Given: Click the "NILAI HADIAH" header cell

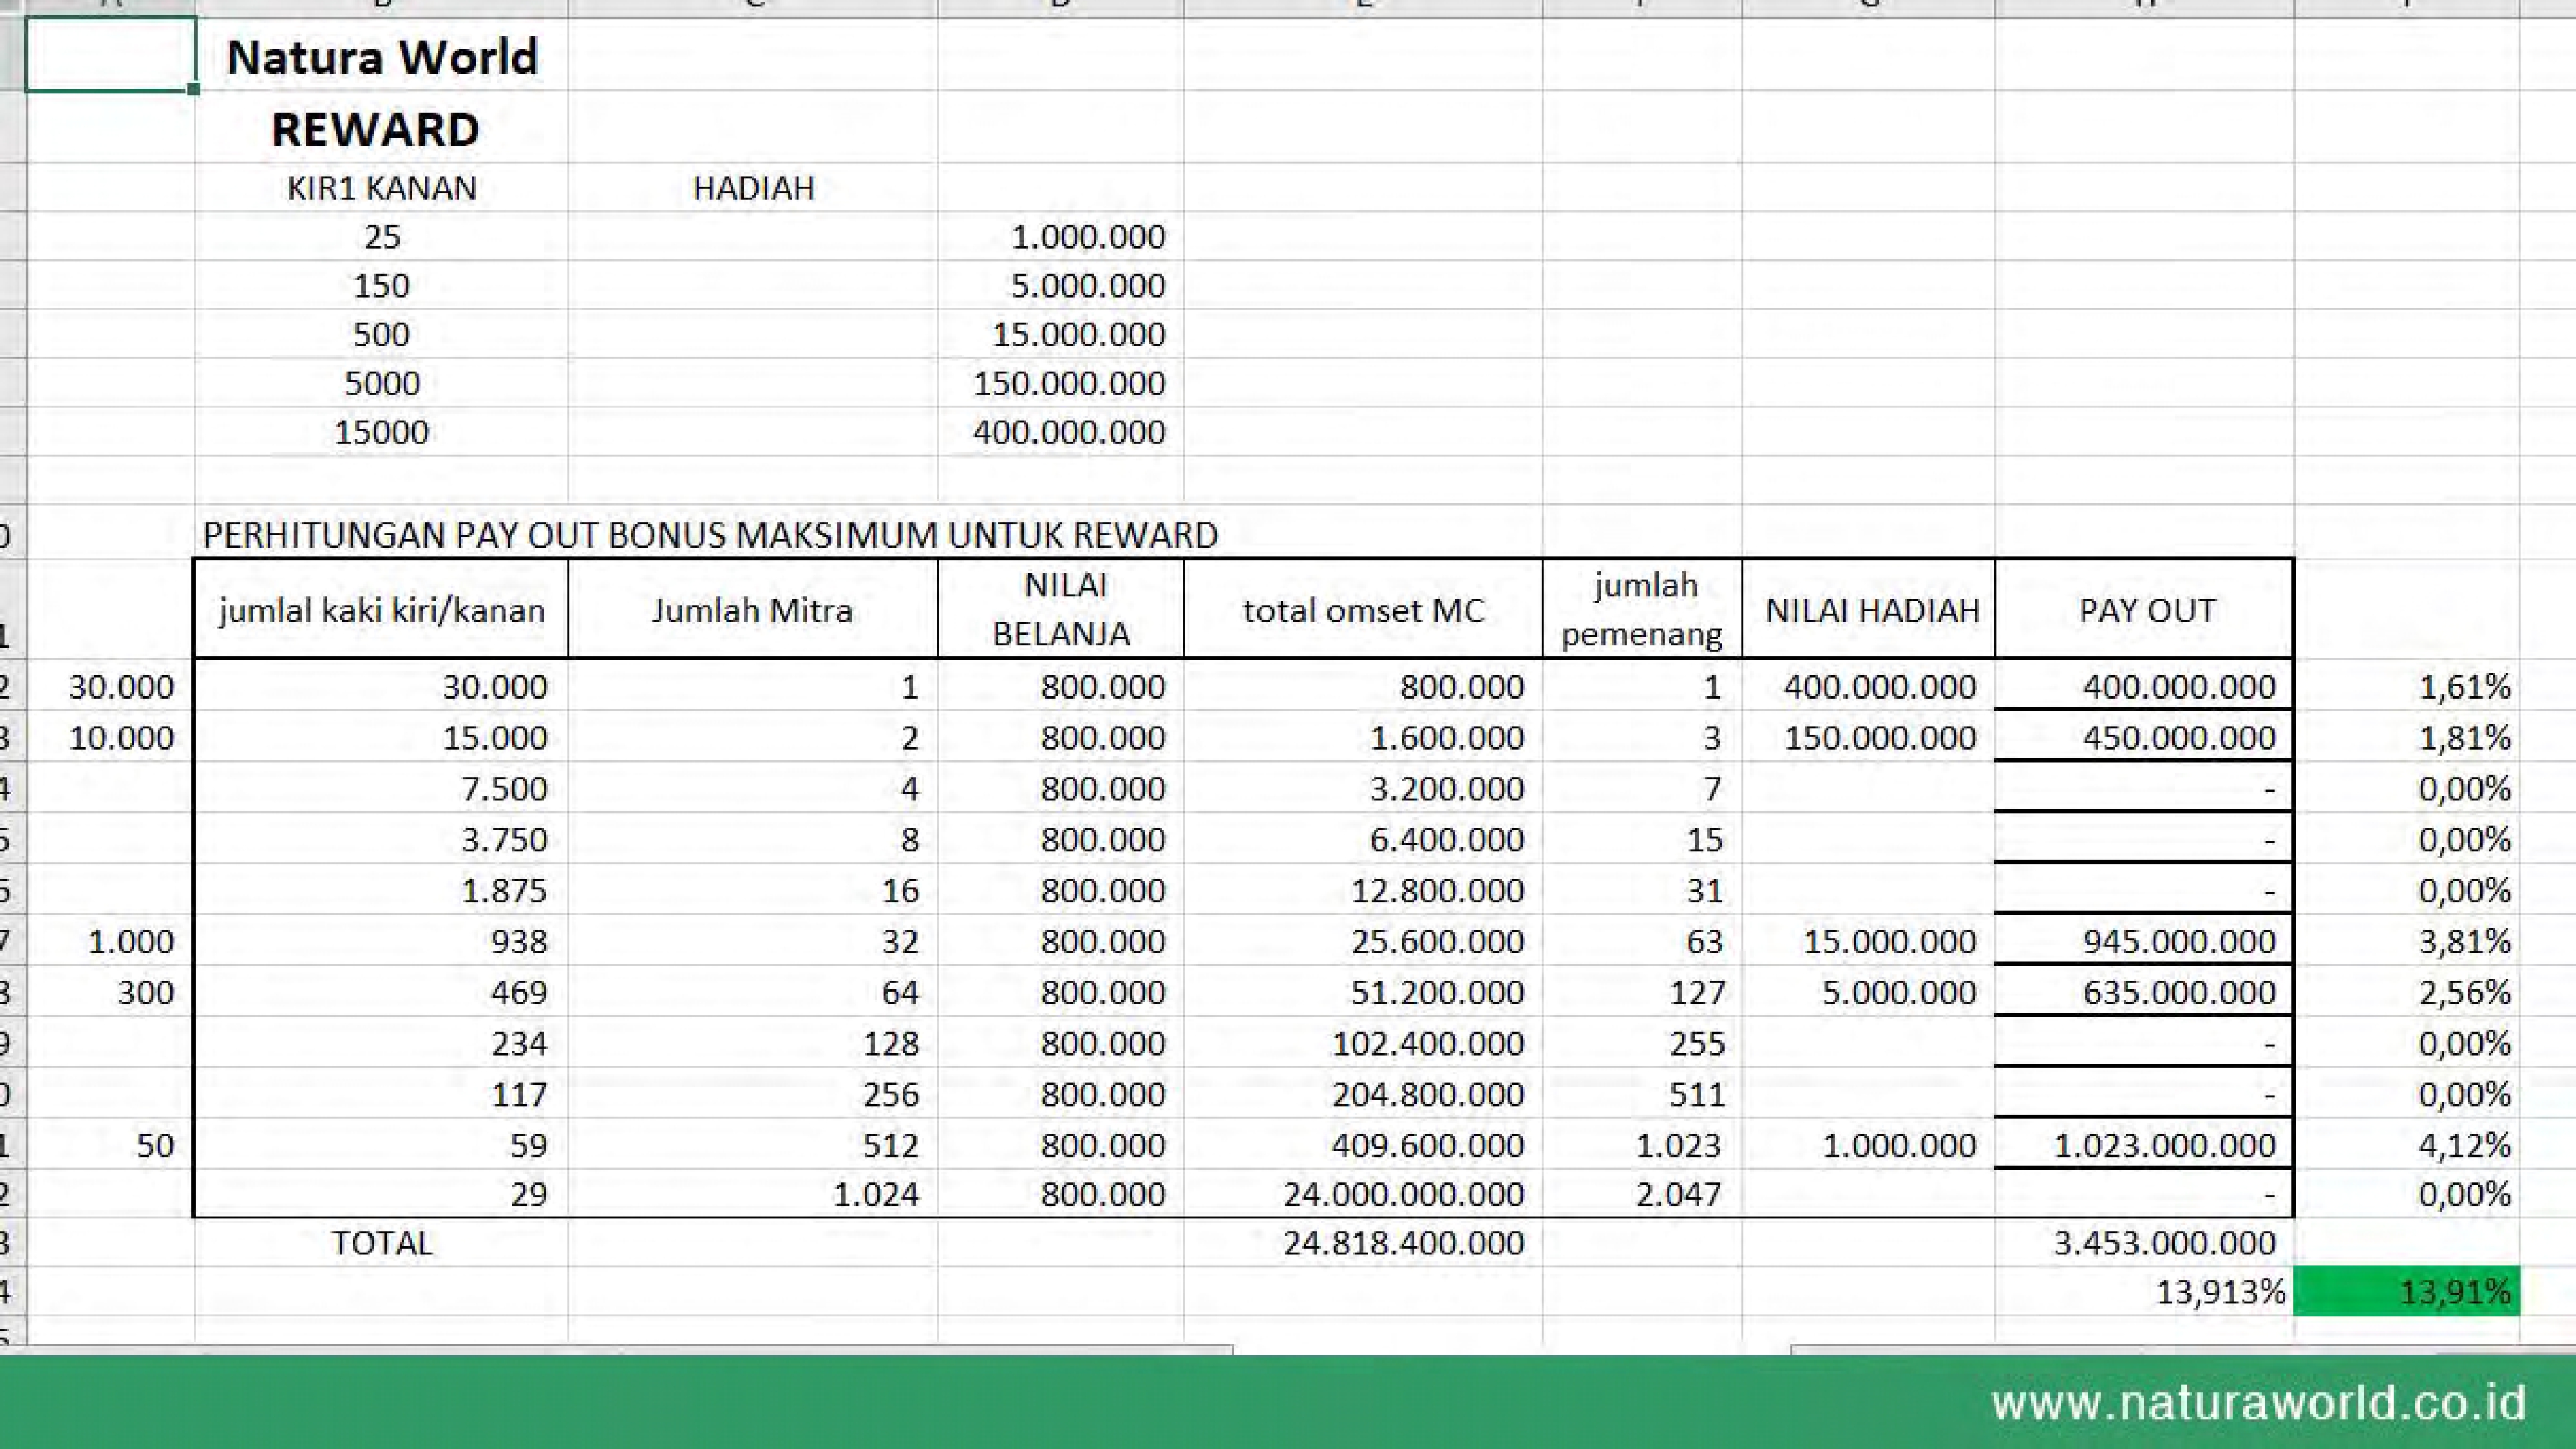Looking at the screenshot, I should [1869, 609].
